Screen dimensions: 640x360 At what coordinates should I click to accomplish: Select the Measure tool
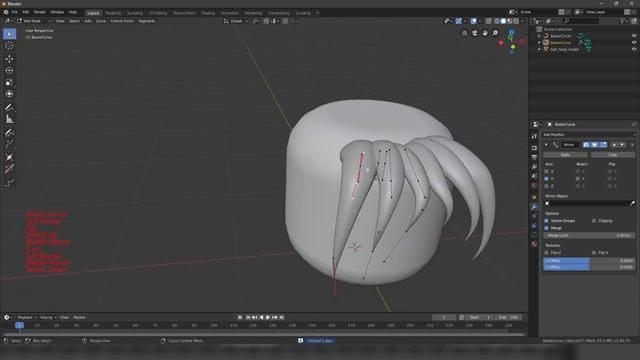[x=9, y=119]
